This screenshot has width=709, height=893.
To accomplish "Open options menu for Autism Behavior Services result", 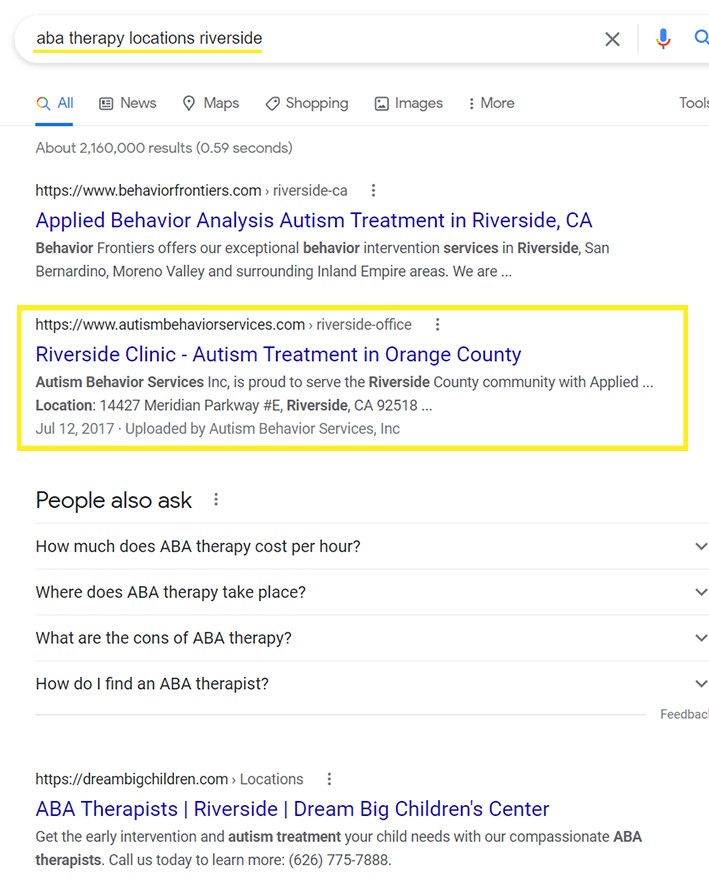I will [x=437, y=324].
